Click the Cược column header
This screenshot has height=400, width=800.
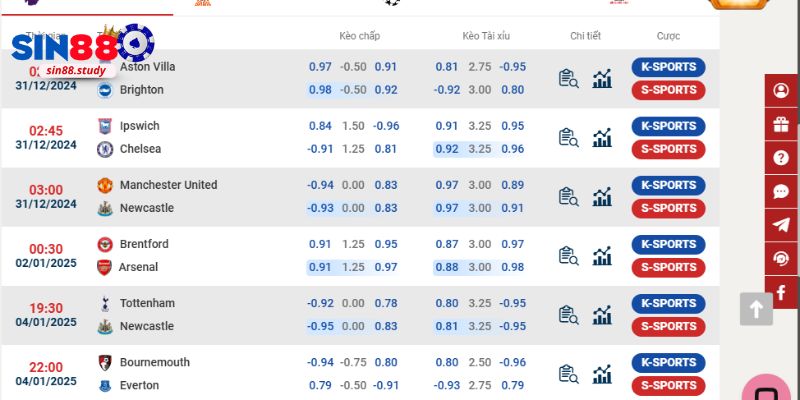click(x=668, y=36)
